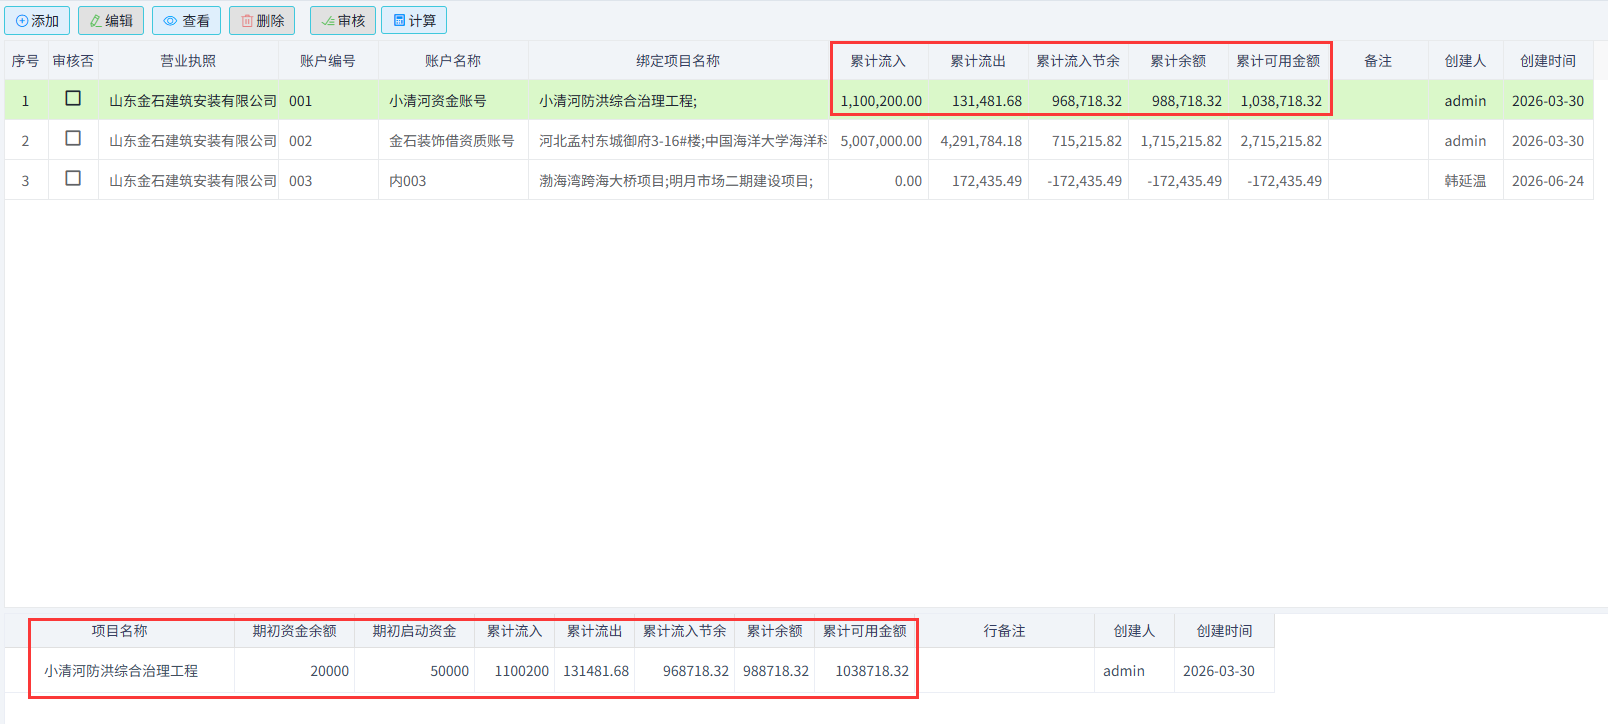The width and height of the screenshot is (1608, 724).
Task: Click the 编辑 (Edit) toolbar button
Action: point(111,21)
